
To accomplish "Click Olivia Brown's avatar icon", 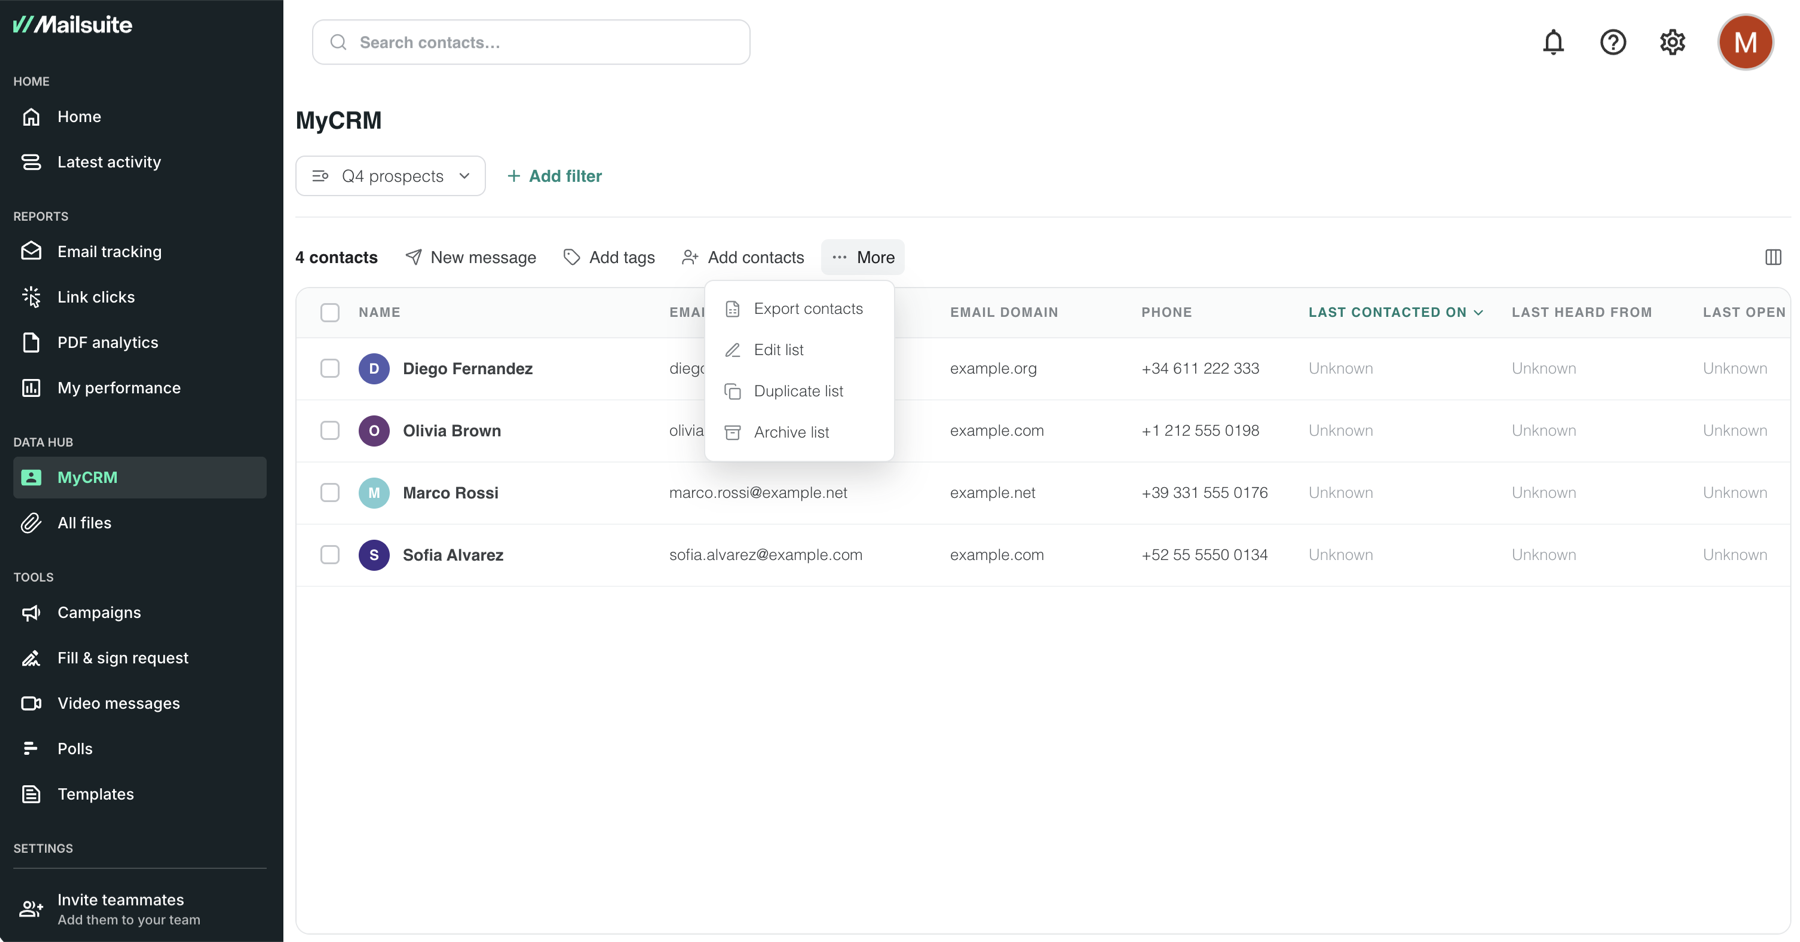I will pos(374,431).
